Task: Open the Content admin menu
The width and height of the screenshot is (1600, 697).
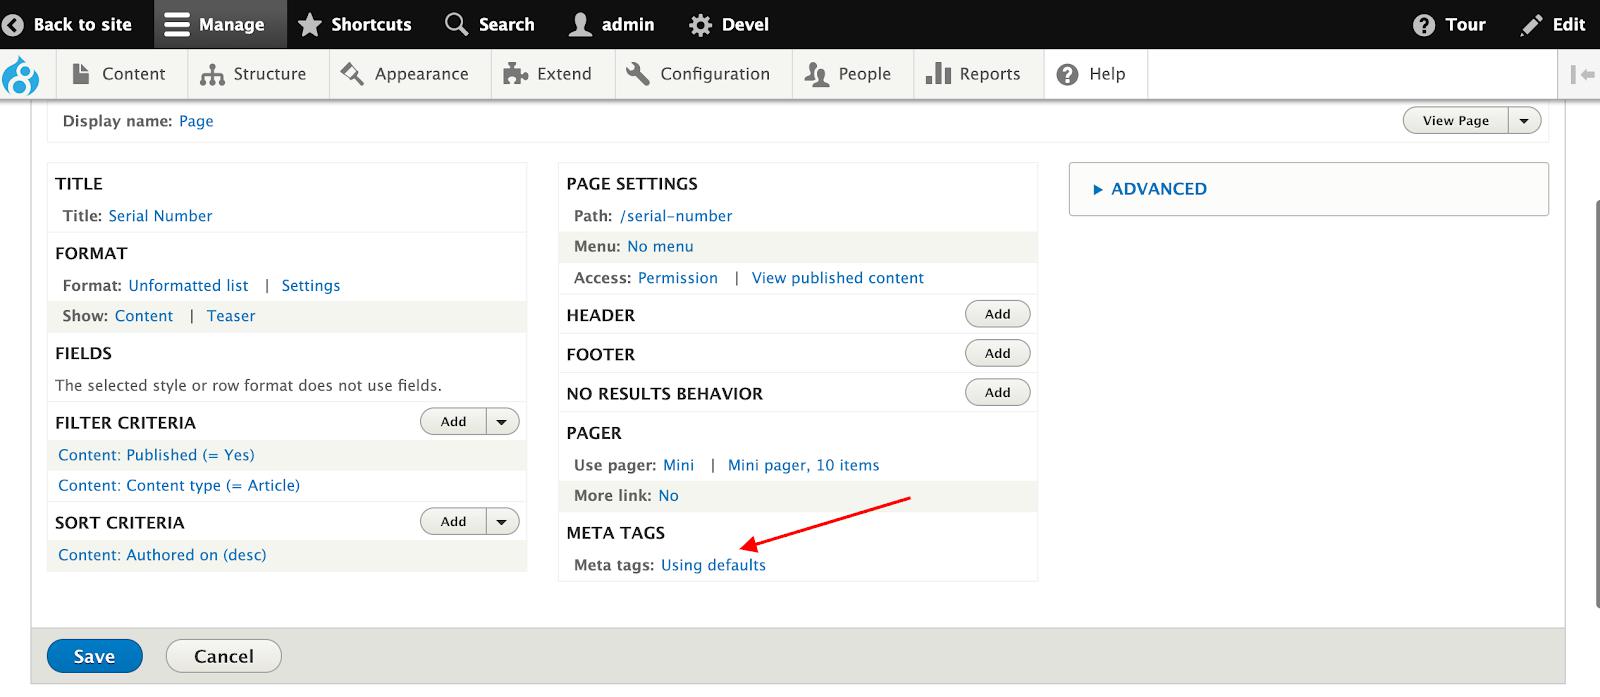Action: click(x=118, y=74)
